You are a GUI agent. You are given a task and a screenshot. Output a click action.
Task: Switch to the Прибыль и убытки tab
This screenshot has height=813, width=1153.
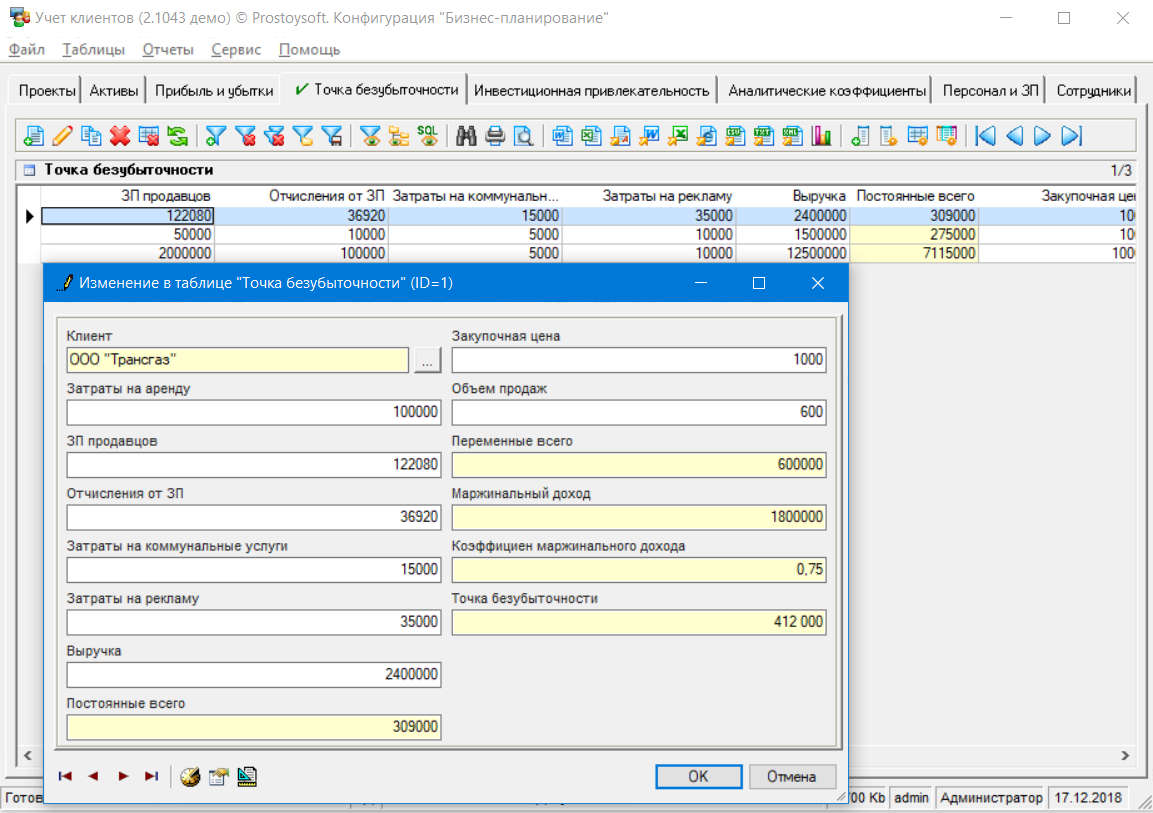point(214,90)
